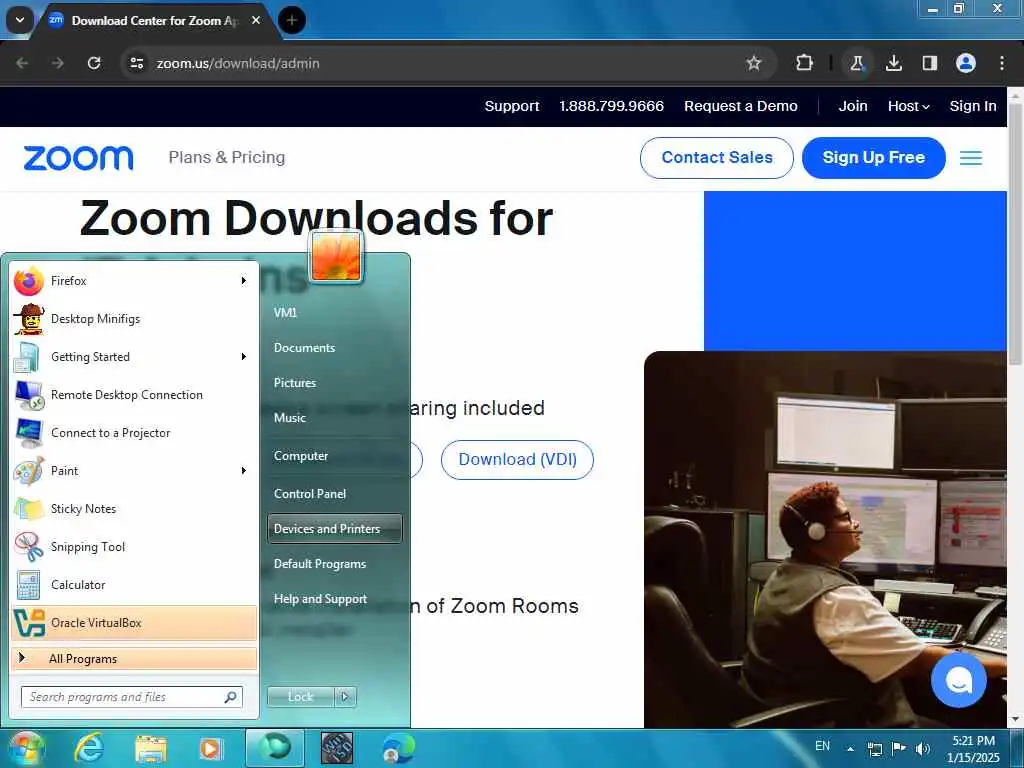Reload the page
The width and height of the screenshot is (1024, 768).
pyautogui.click(x=94, y=63)
